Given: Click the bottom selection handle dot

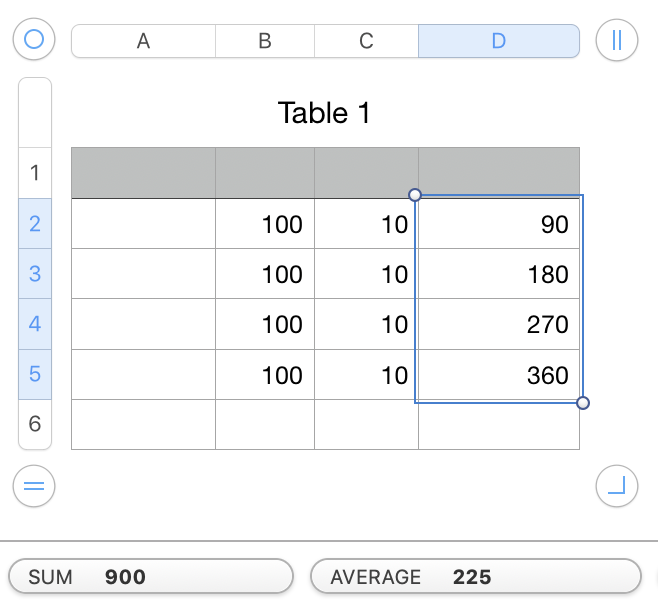Looking at the screenshot, I should (x=583, y=403).
